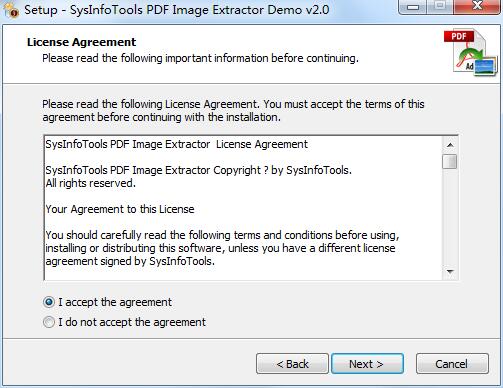Screen dimensions: 503x388
Task: Go back to the previous step
Action: pyautogui.click(x=292, y=364)
